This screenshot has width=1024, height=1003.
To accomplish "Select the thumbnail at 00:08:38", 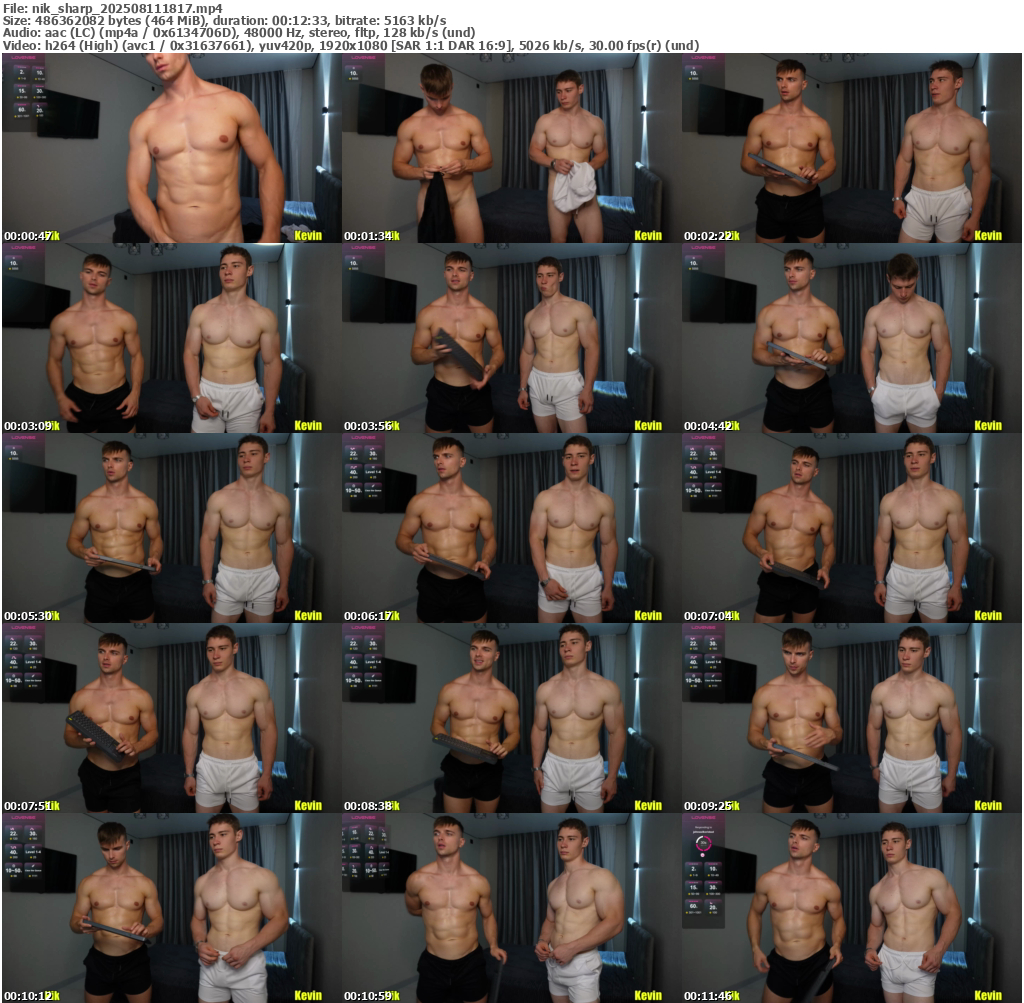I will point(511,718).
